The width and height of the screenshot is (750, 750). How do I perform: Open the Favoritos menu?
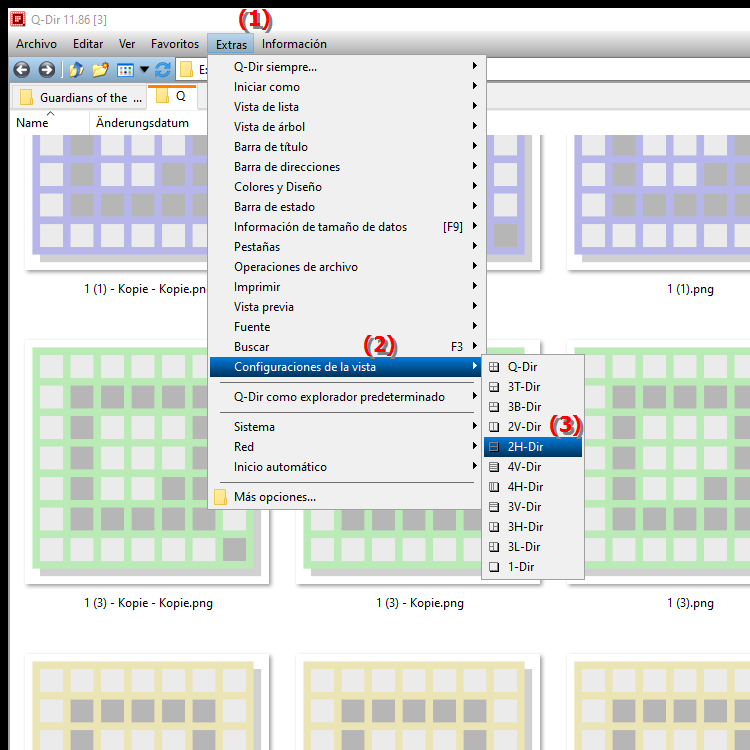click(x=175, y=44)
